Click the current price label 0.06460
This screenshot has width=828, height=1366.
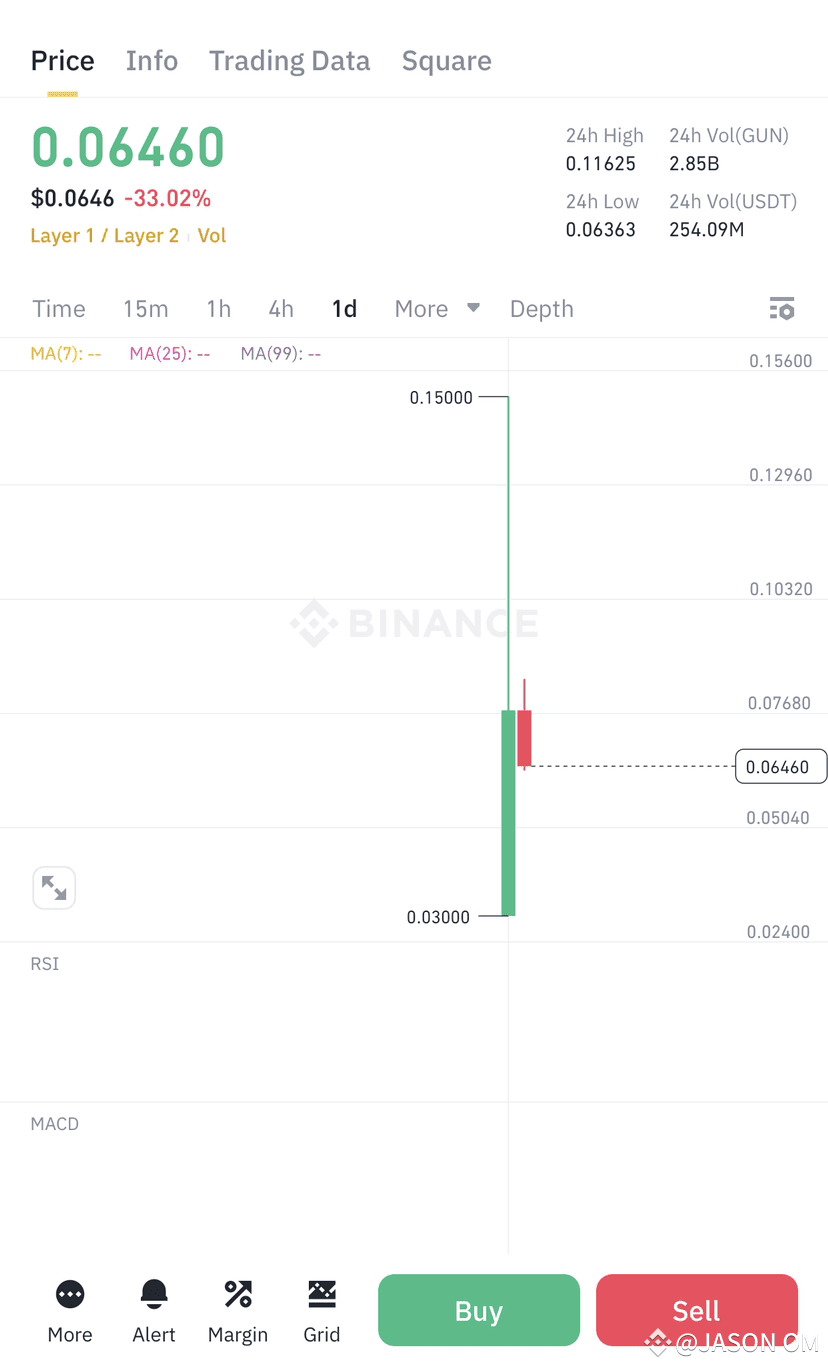tap(781, 767)
